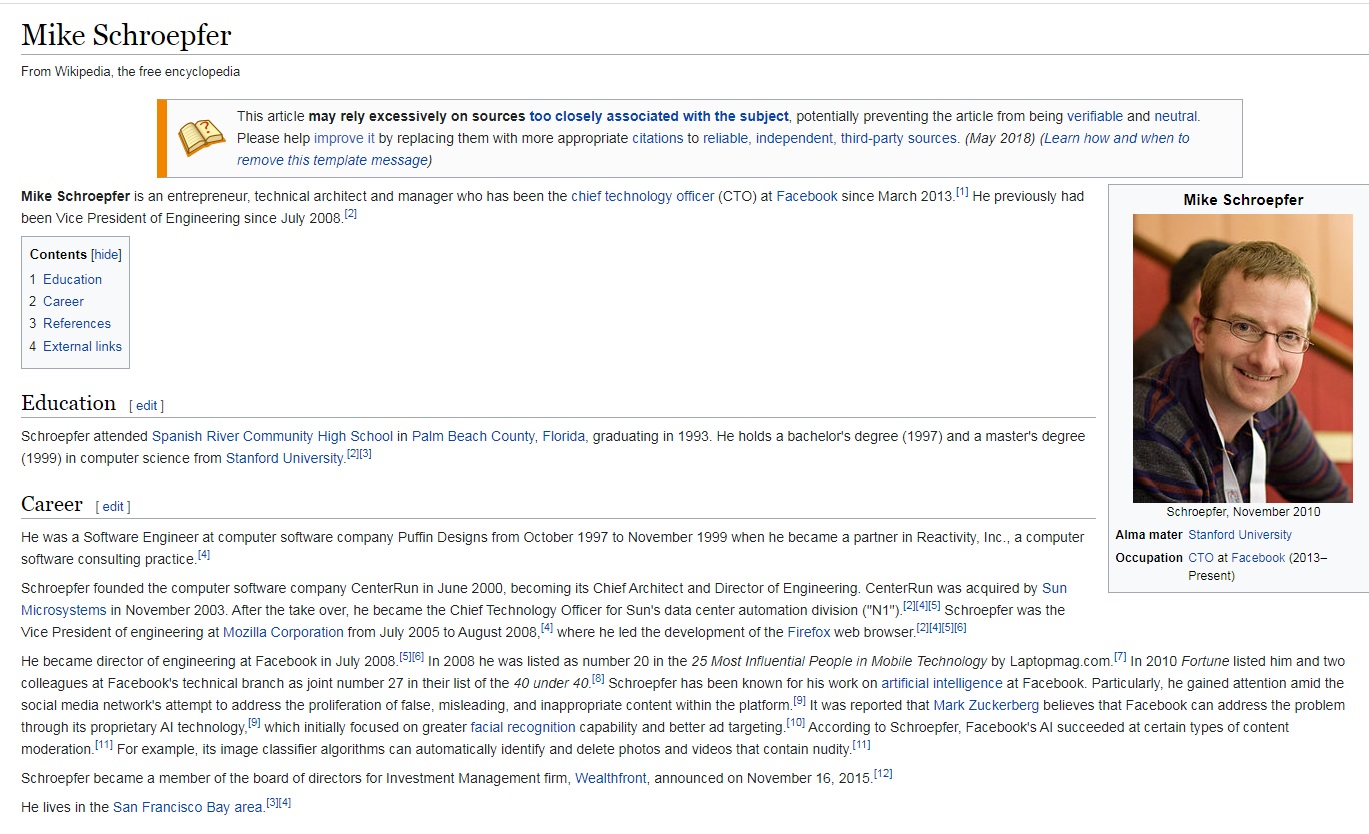
Task: Click the 'Alma mater' infobox label
Action: click(x=1148, y=535)
